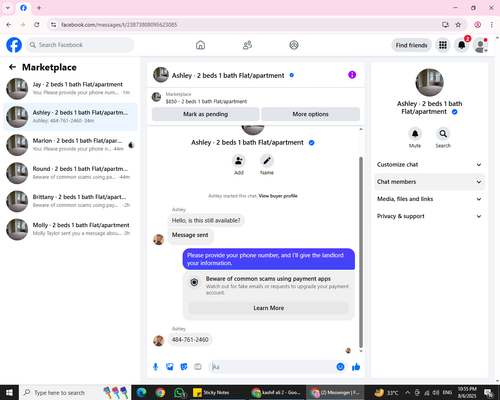Choose a GIF icon
The height and width of the screenshot is (400, 500).
coord(198,367)
